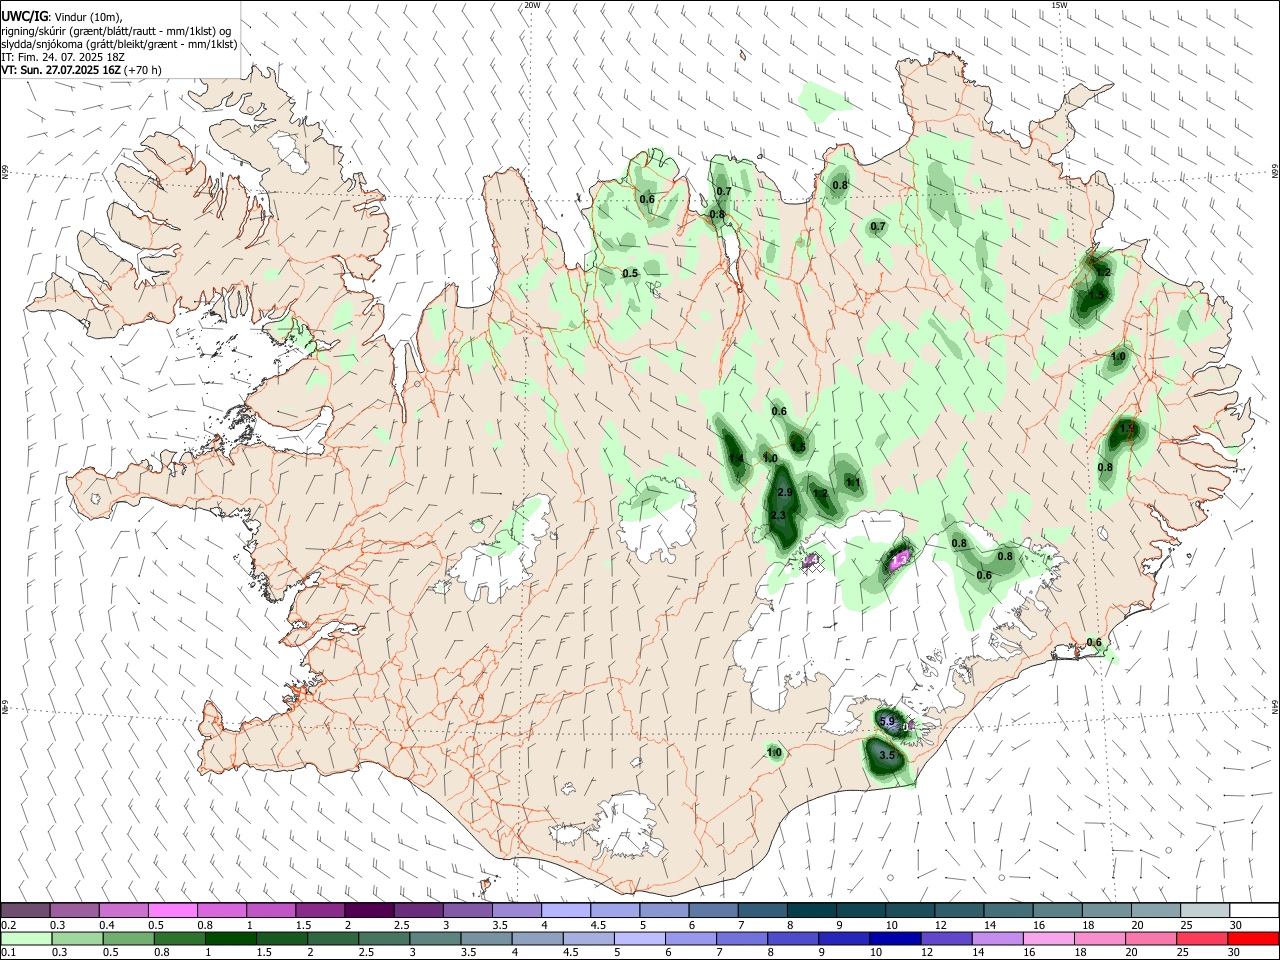Viewport: 1280px width, 960px height.
Task: Pick the gray-green 2.5 rain legend swatch
Action: point(383,938)
